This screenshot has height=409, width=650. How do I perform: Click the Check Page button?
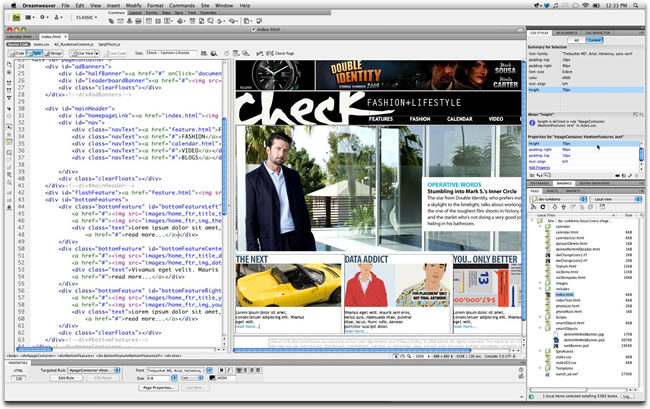(281, 53)
